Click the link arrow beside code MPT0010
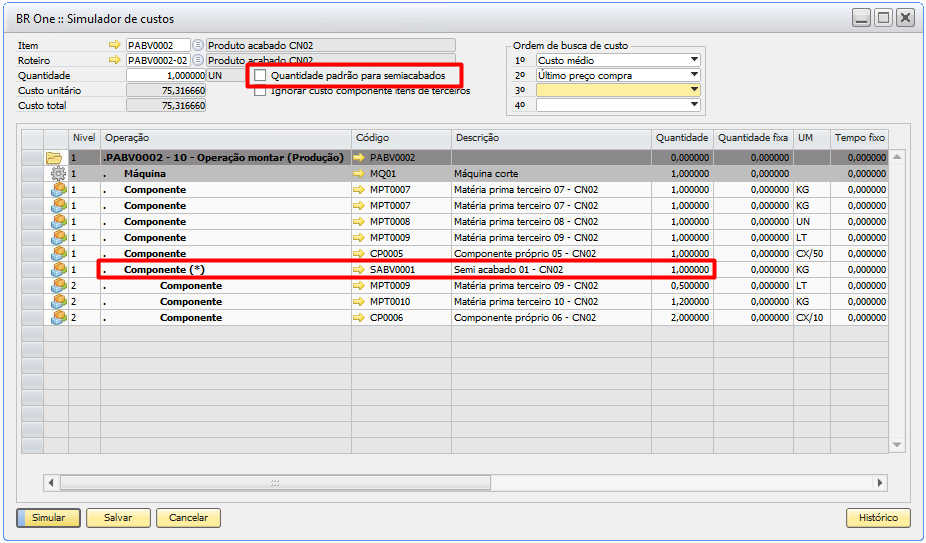The image size is (926, 543). point(360,301)
